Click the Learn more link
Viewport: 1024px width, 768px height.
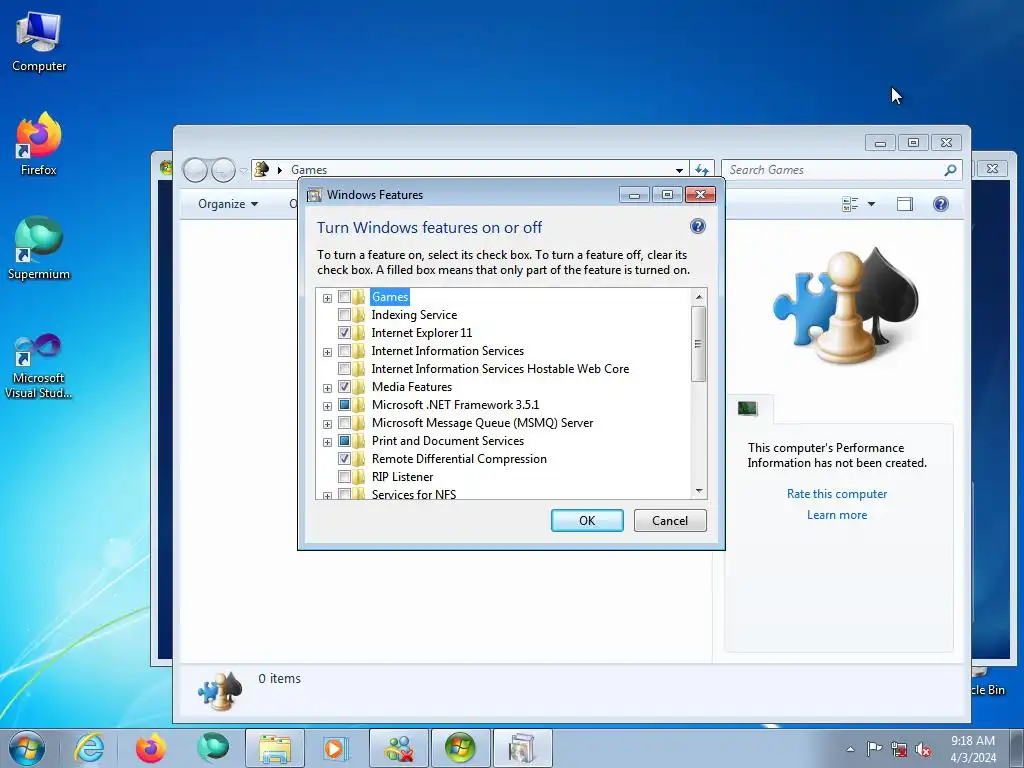tap(837, 515)
